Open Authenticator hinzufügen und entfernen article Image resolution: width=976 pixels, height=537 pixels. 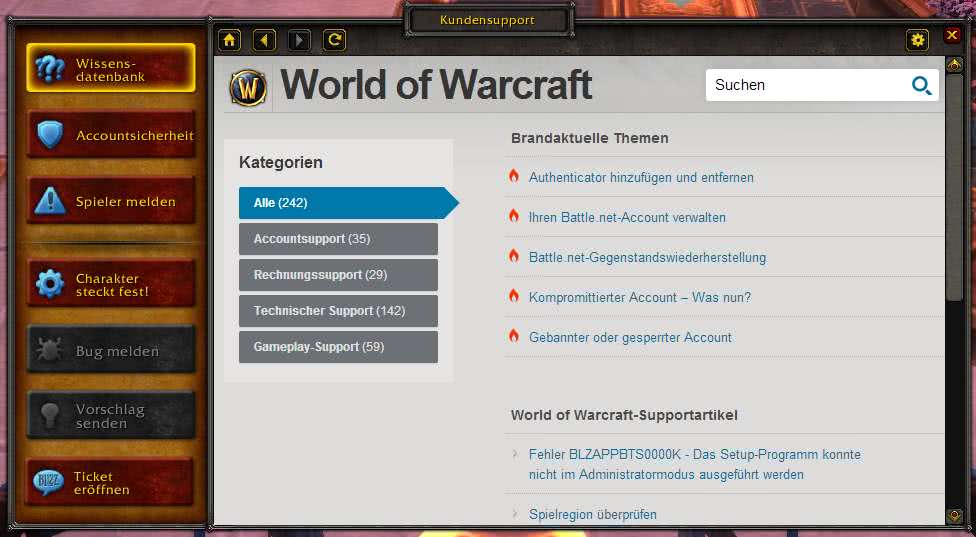641,177
